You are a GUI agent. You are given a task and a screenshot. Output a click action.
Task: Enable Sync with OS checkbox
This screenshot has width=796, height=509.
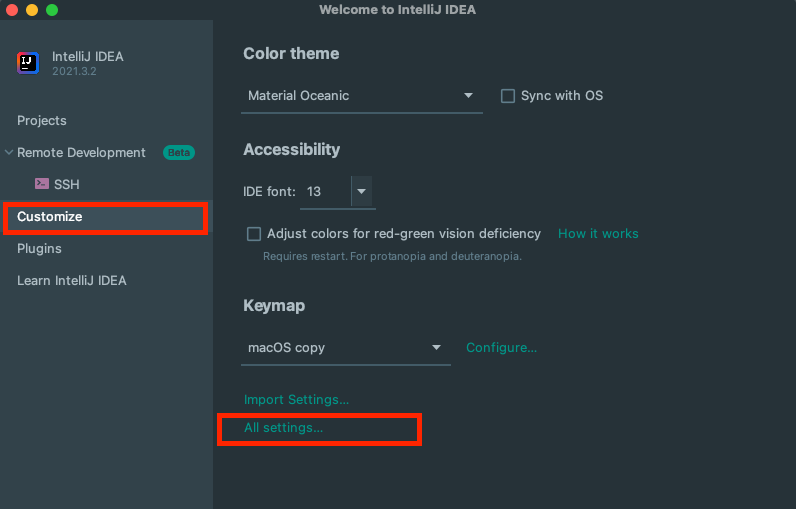pos(509,96)
